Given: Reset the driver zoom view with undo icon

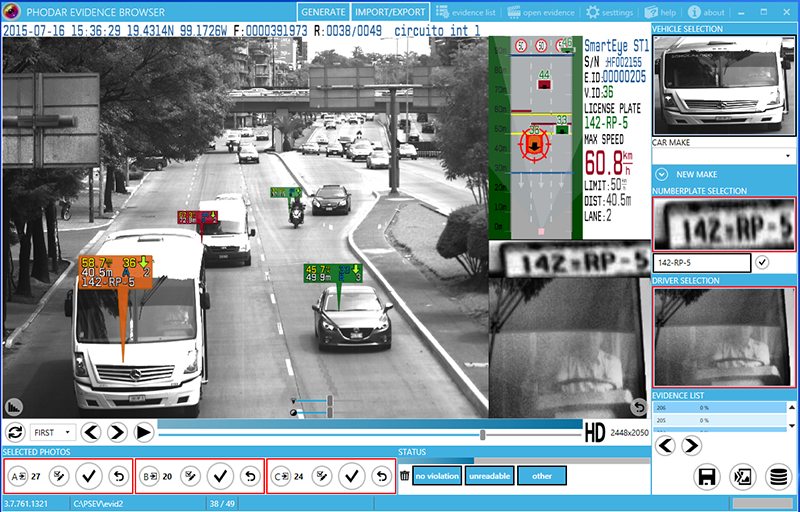Looking at the screenshot, I should point(639,407).
